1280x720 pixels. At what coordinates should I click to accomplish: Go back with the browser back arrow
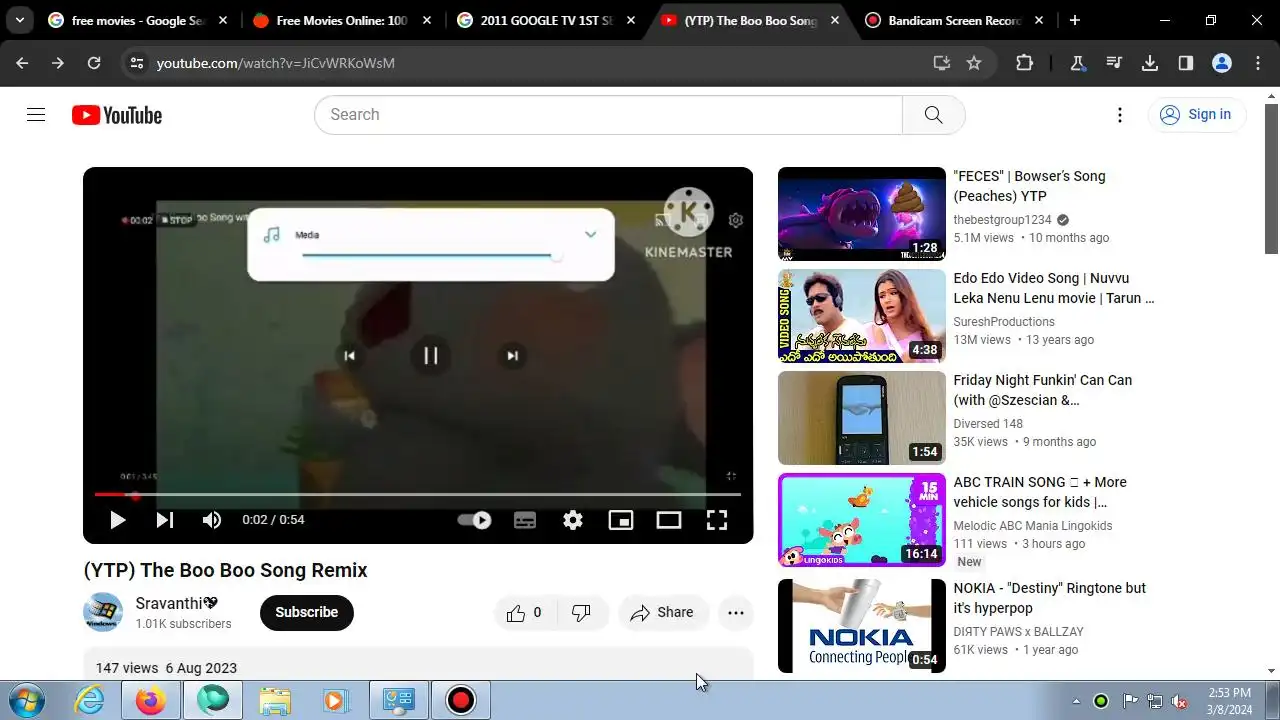22,63
